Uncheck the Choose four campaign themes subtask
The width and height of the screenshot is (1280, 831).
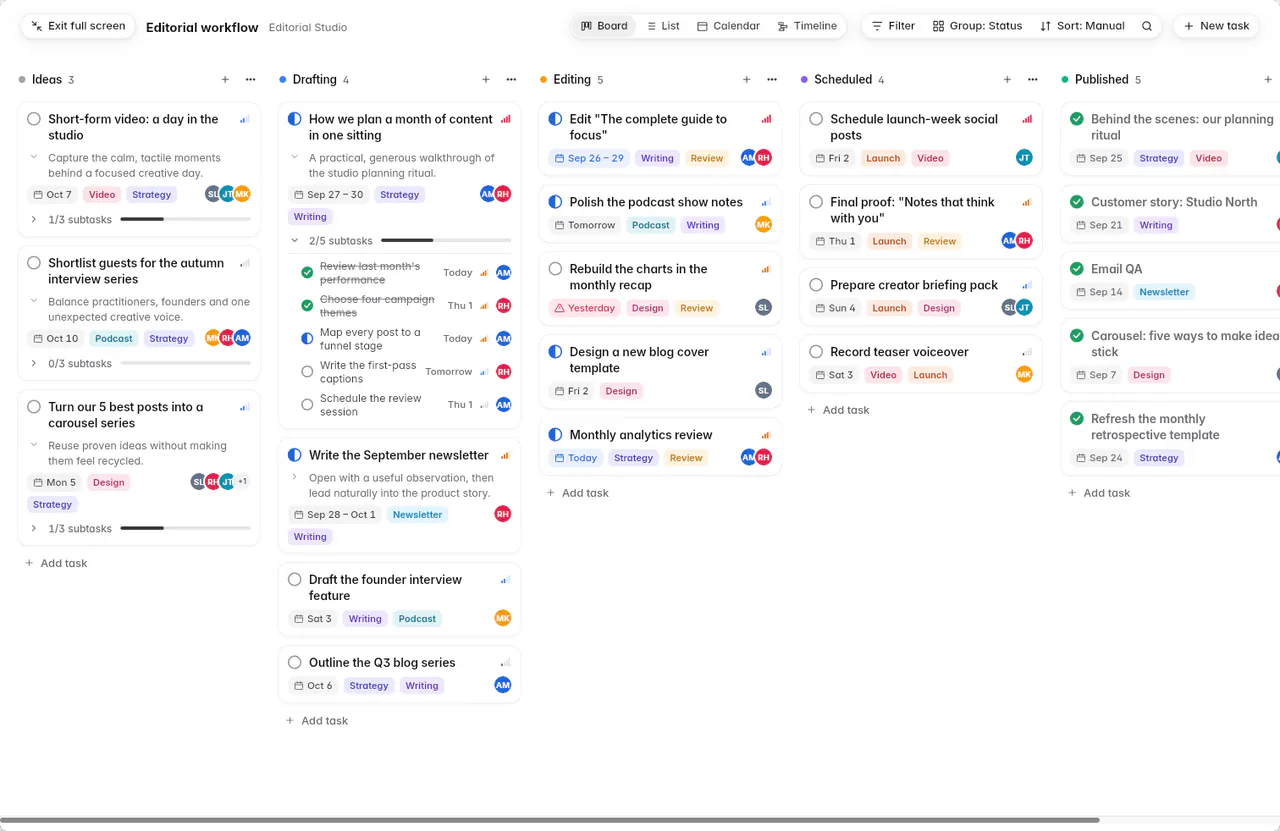tap(307, 305)
